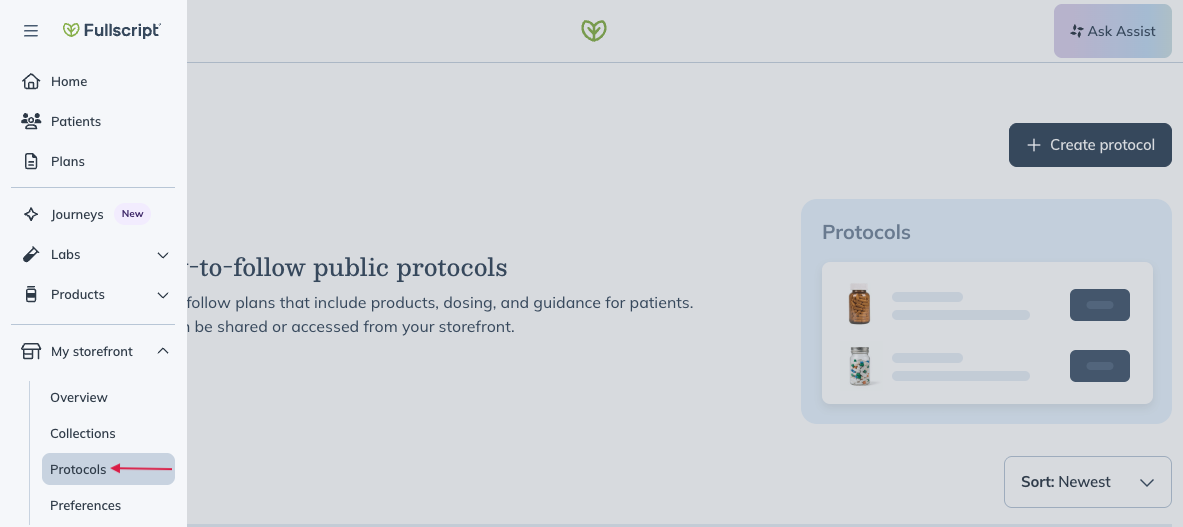
Task: Select Collections in the storefront submenu
Action: (83, 434)
